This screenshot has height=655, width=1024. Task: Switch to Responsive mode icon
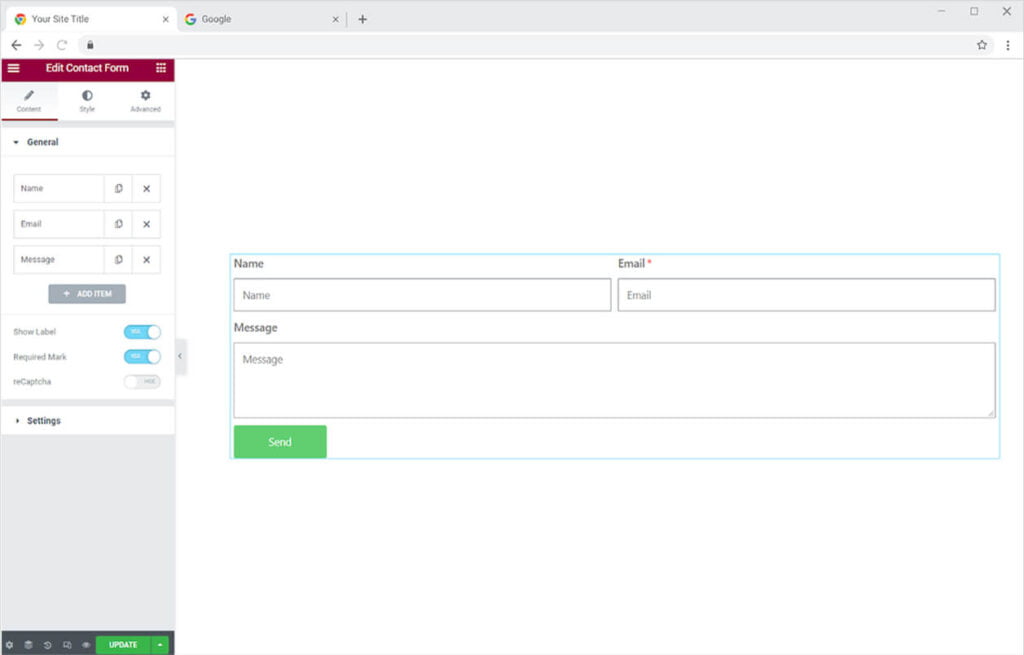(67, 645)
